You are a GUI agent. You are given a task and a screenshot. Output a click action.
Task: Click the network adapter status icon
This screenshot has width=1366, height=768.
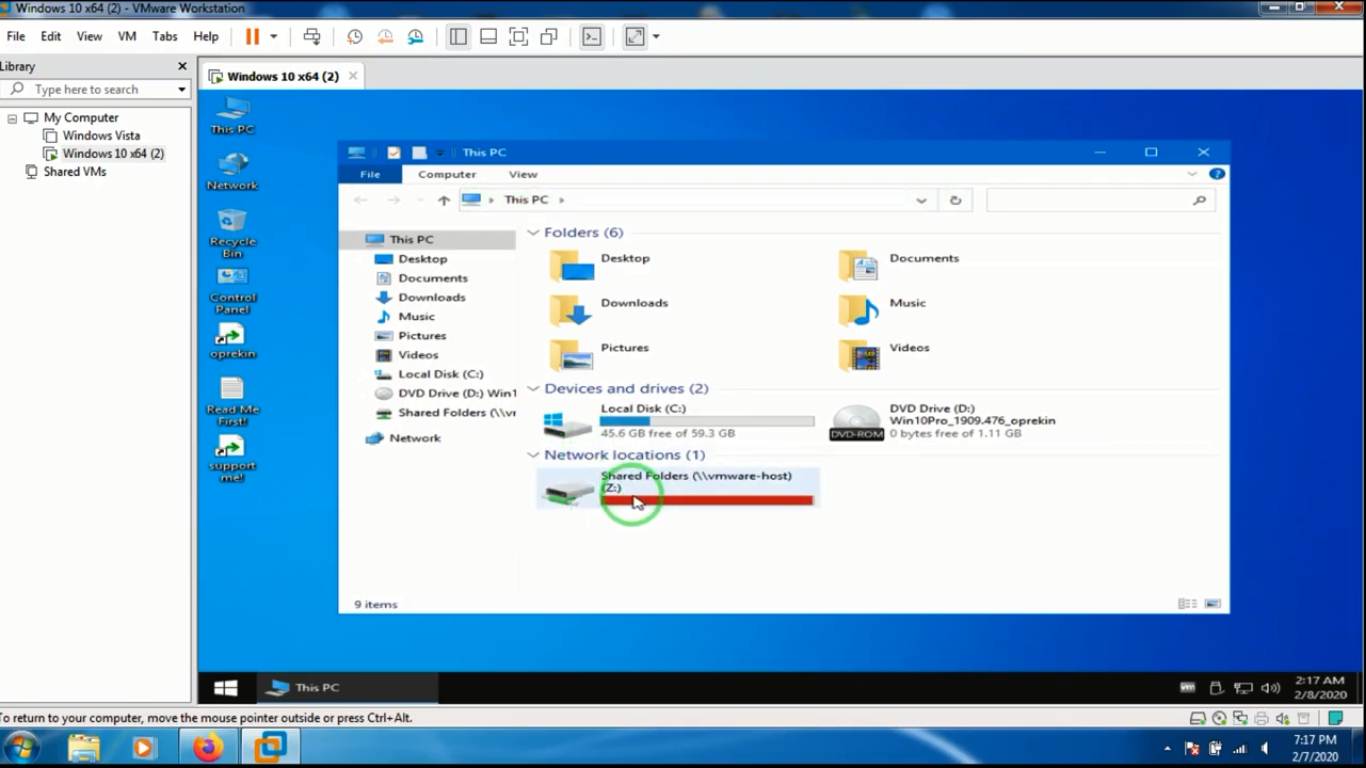[1240, 718]
